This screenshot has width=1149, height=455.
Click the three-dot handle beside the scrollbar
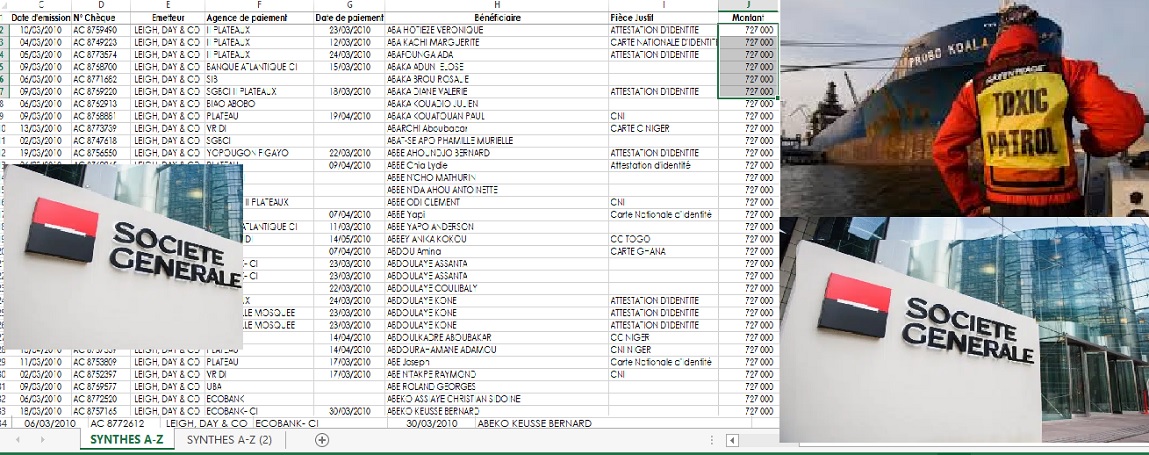tap(712, 440)
